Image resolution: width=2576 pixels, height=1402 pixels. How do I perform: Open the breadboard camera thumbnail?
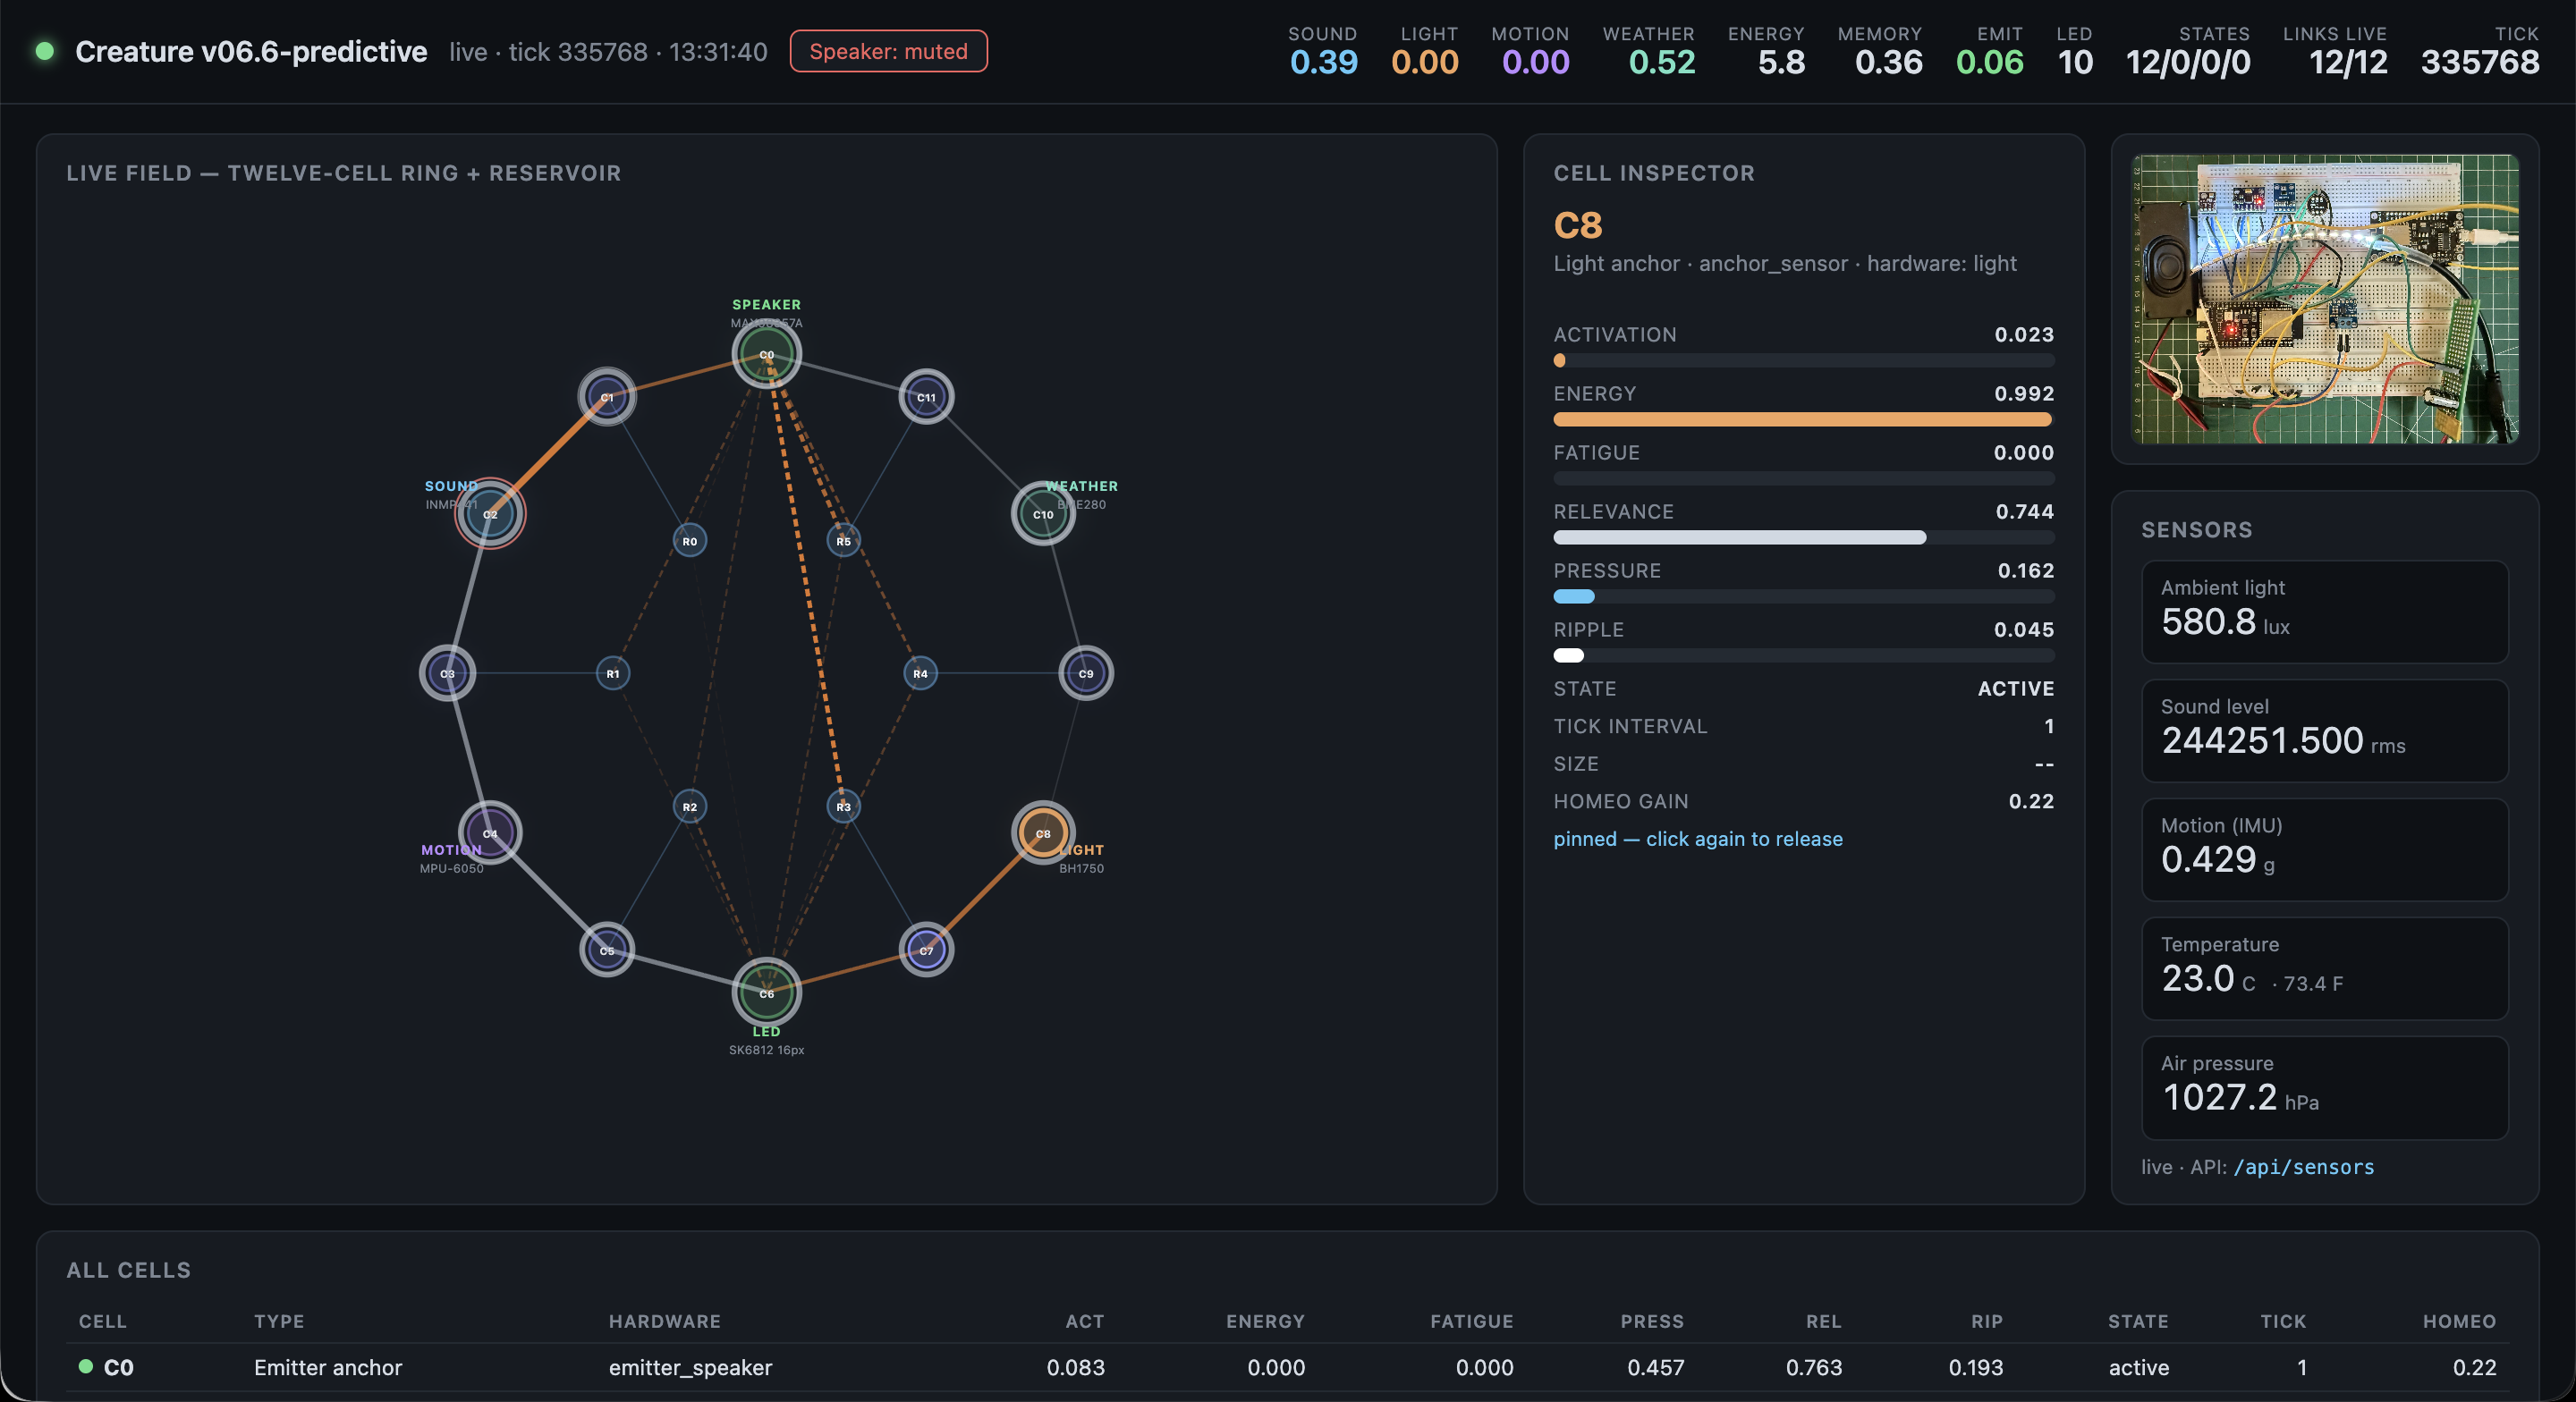click(2324, 299)
